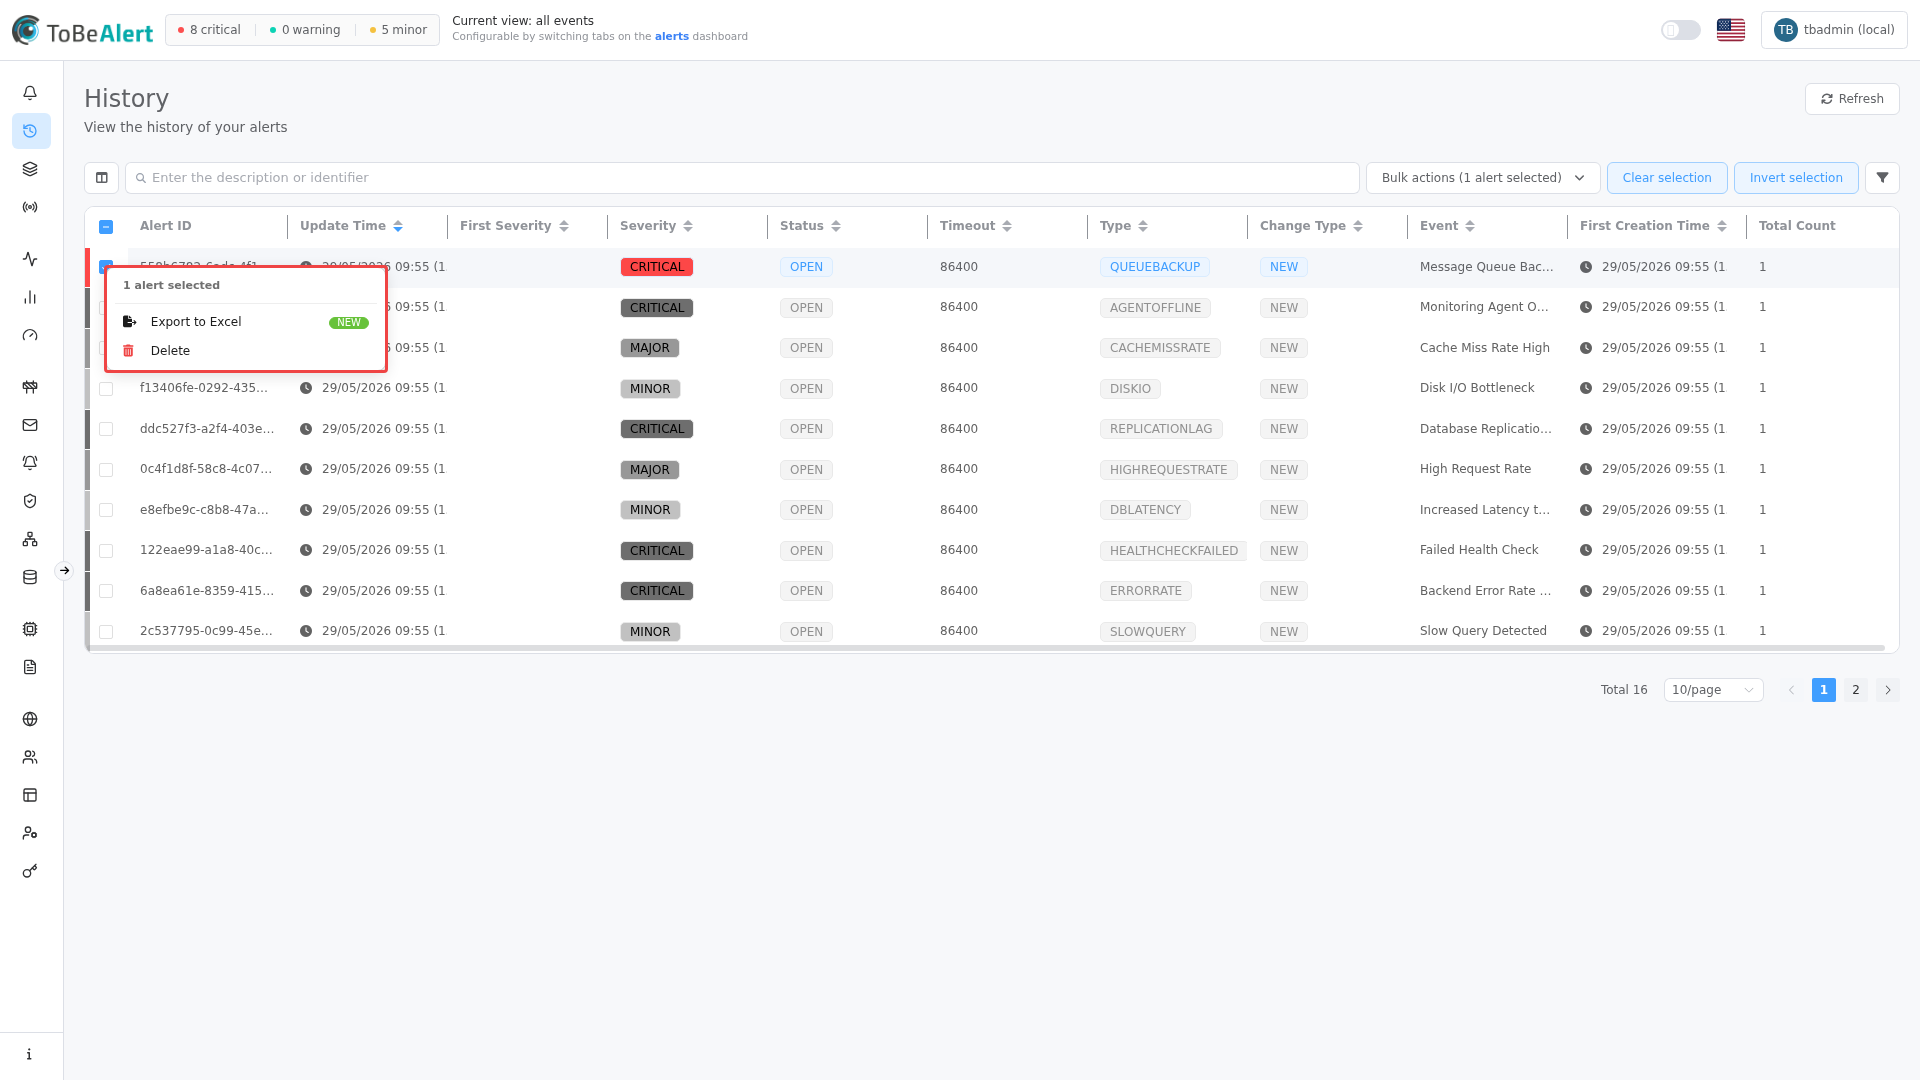Open the Bulk actions dropdown
Image resolution: width=1920 pixels, height=1080 pixels.
[1483, 178]
